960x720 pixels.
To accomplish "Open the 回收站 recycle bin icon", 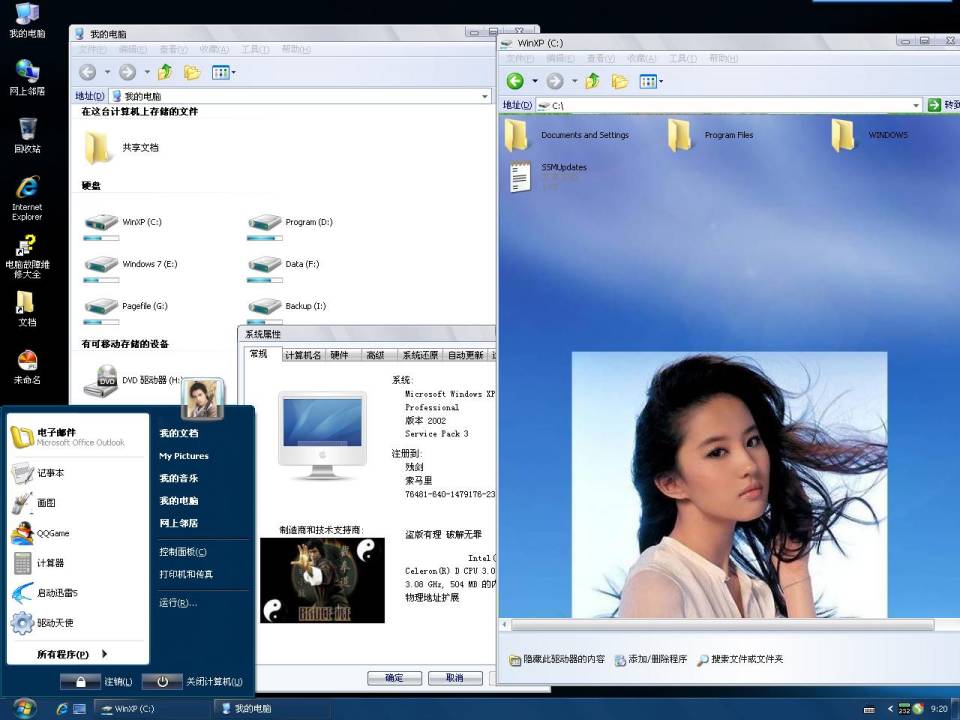I will 27,136.
